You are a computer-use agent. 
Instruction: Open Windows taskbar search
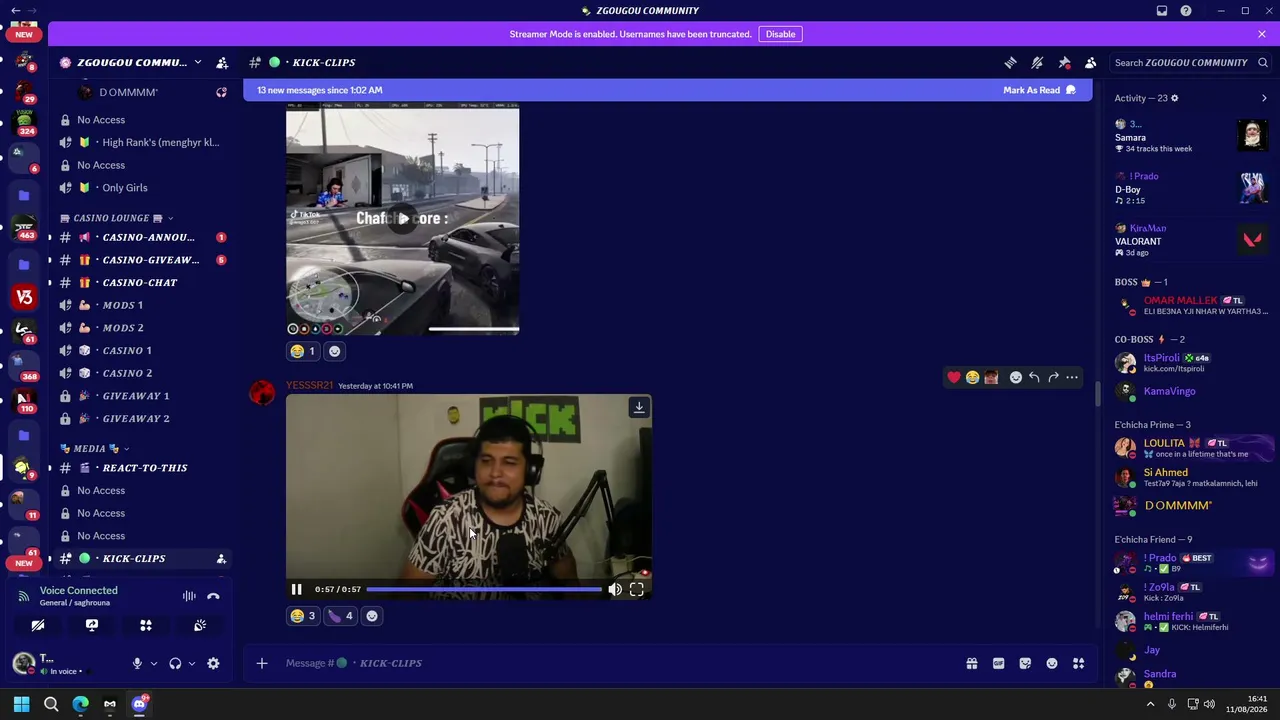(x=51, y=704)
